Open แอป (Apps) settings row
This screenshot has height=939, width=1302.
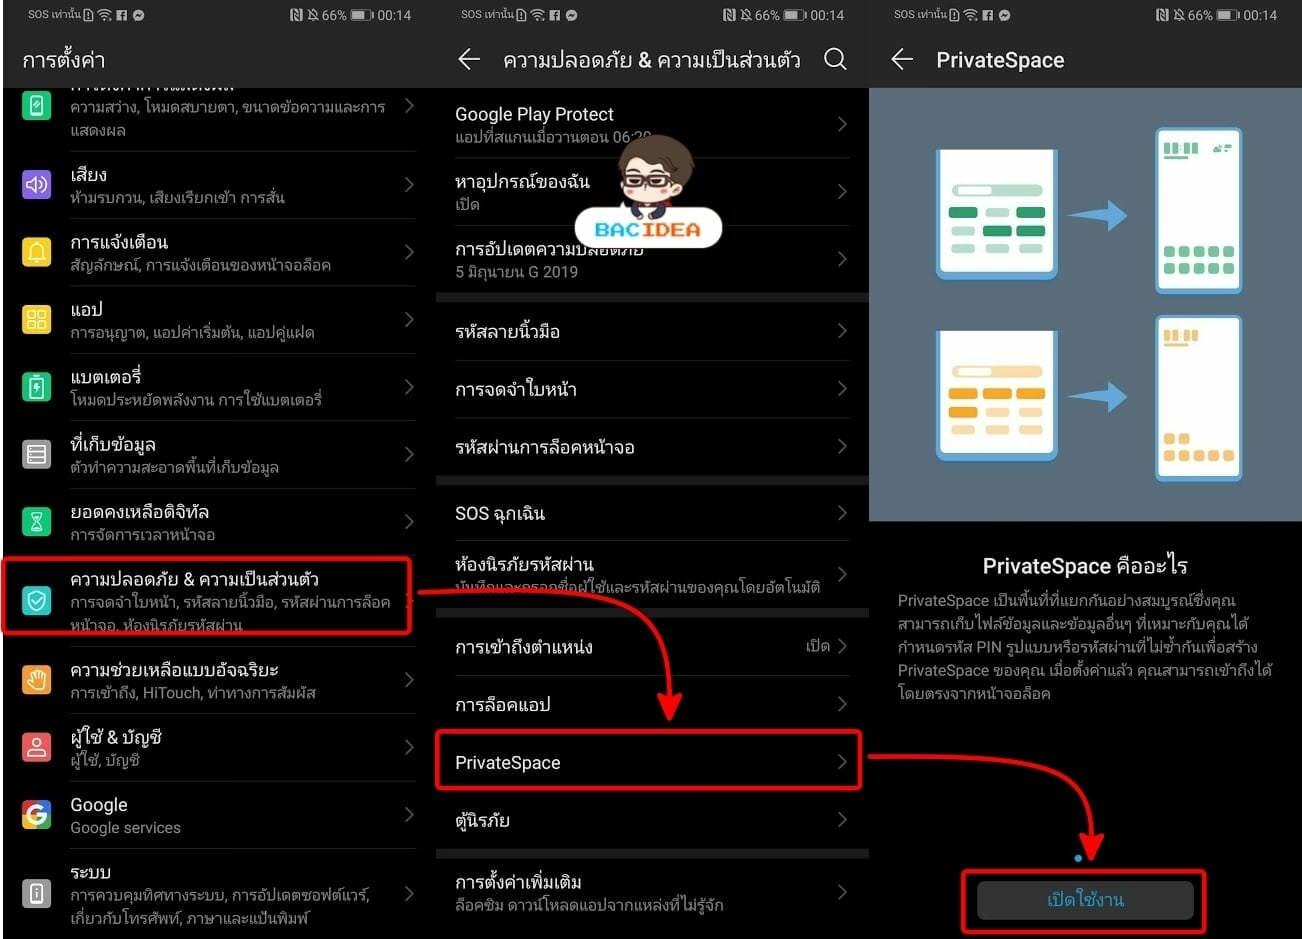pyautogui.click(x=218, y=320)
